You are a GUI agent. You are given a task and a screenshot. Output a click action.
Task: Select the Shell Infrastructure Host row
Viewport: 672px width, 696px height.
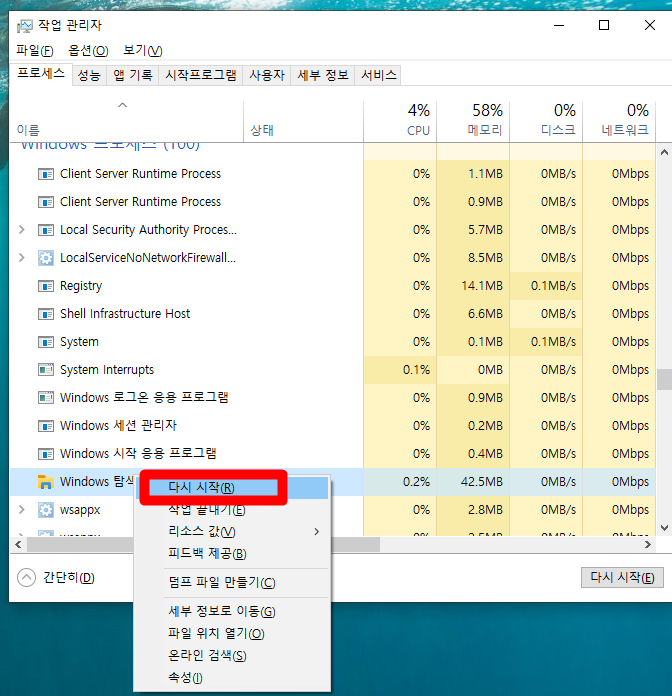(333, 314)
